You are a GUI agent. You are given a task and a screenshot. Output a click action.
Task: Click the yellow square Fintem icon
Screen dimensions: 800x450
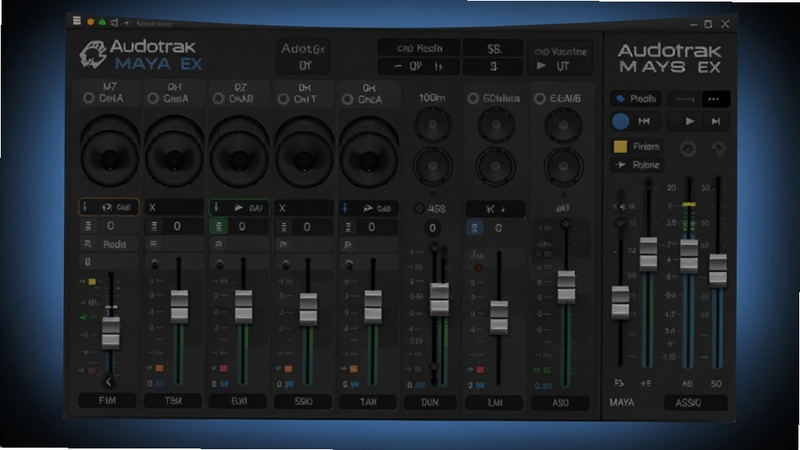tap(620, 147)
